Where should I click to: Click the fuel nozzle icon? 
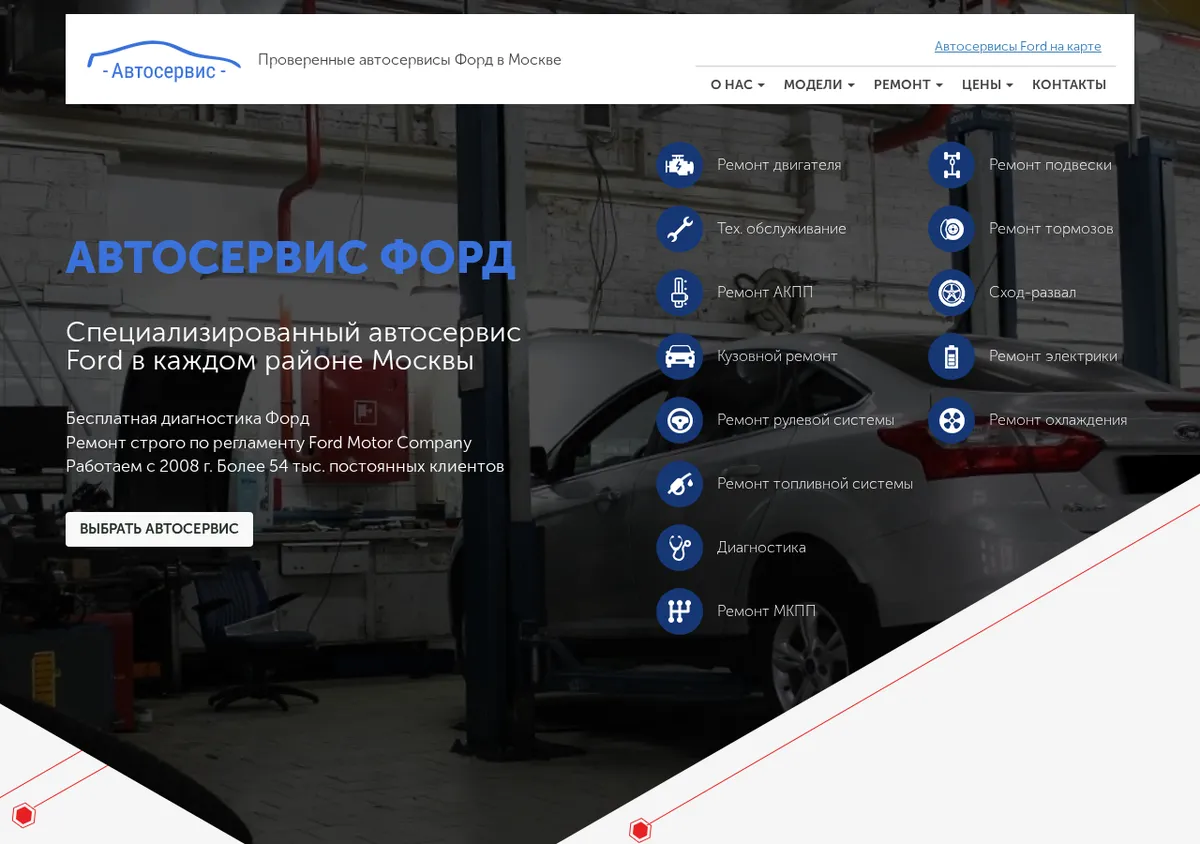tap(680, 484)
